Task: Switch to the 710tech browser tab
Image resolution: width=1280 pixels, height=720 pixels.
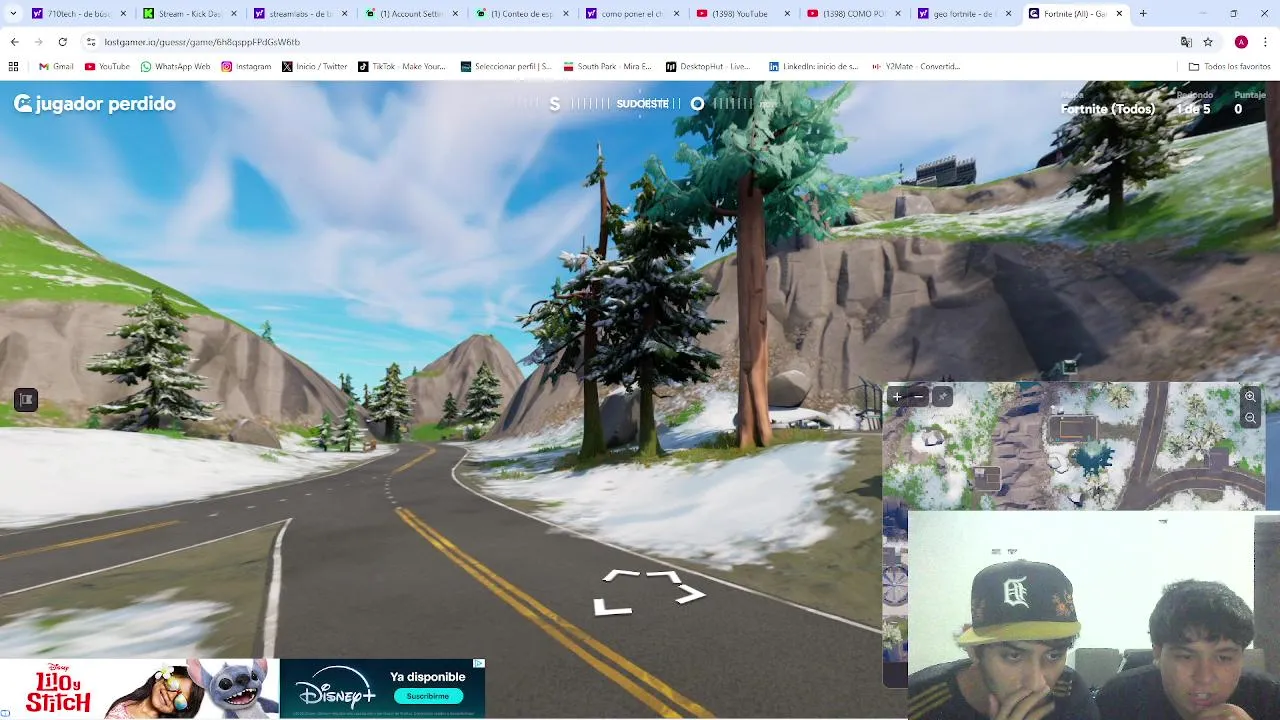Action: (77, 14)
